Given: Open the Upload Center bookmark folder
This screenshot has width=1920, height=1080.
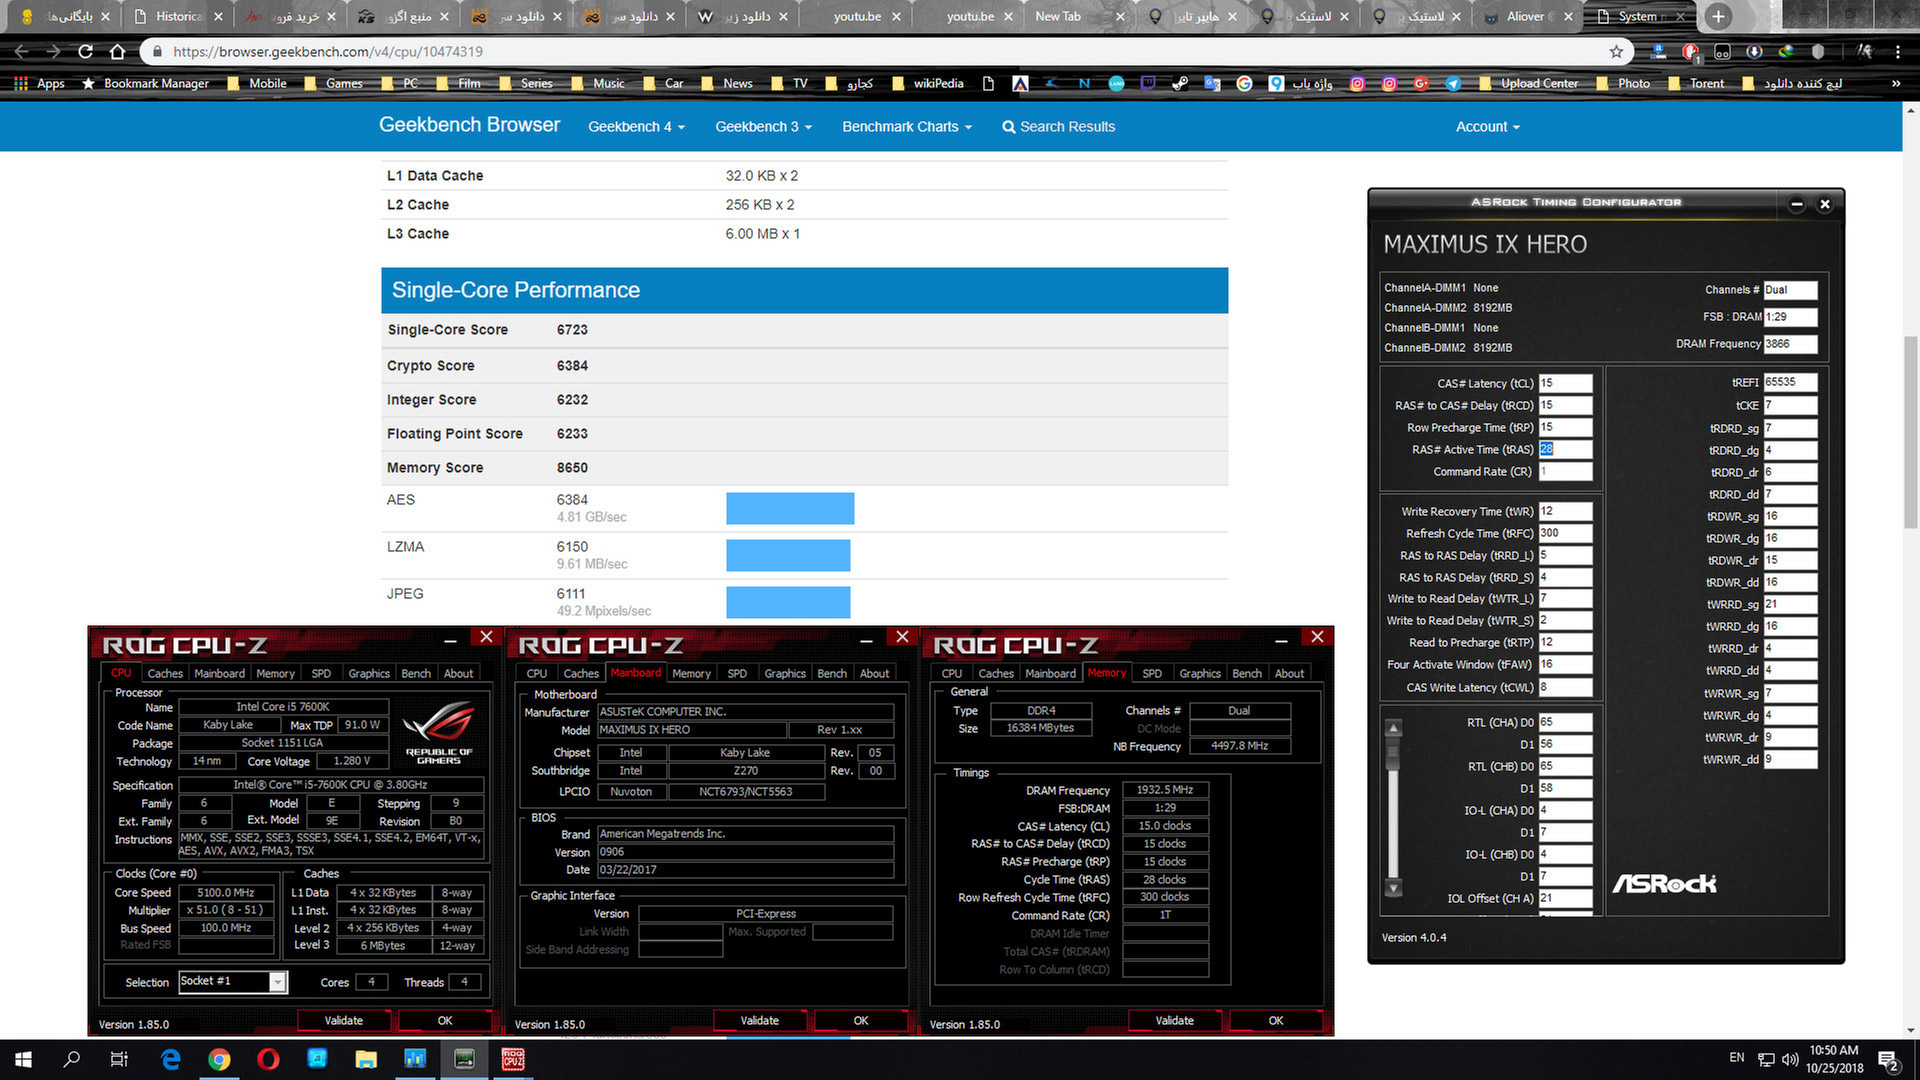Looking at the screenshot, I should click(1529, 83).
